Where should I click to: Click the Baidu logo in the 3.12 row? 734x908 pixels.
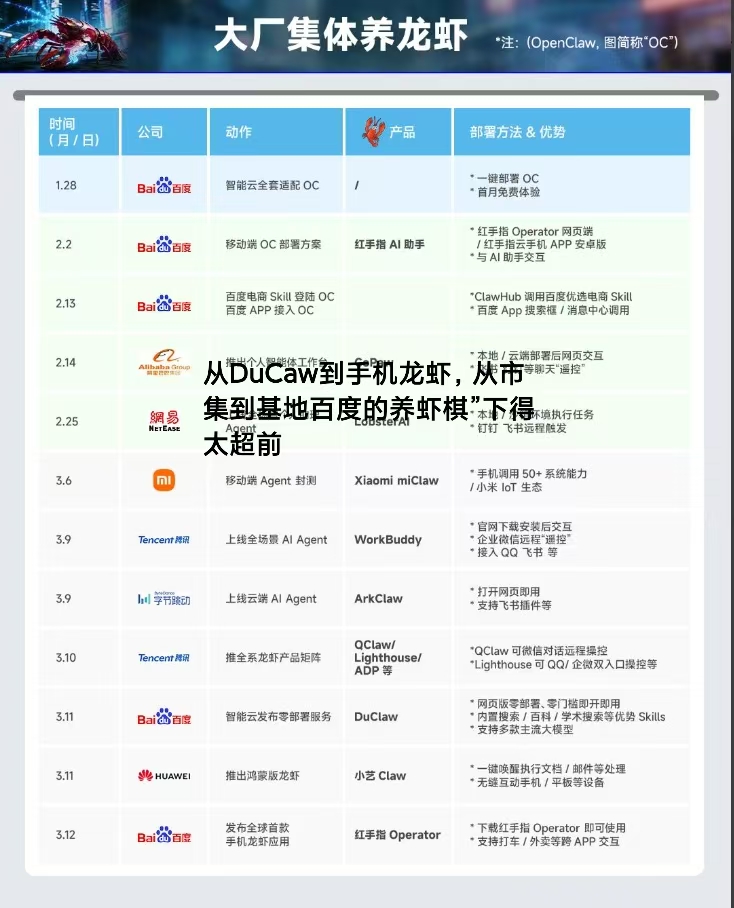click(164, 835)
